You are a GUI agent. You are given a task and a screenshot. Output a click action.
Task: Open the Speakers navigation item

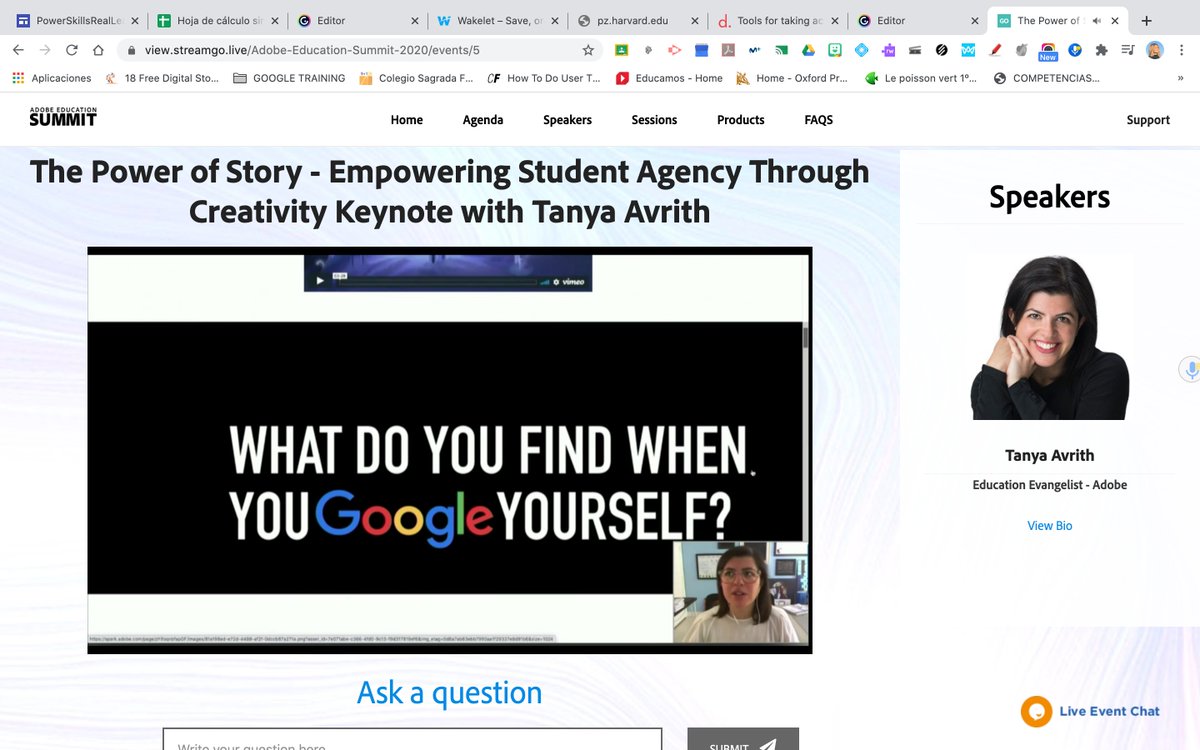(567, 120)
